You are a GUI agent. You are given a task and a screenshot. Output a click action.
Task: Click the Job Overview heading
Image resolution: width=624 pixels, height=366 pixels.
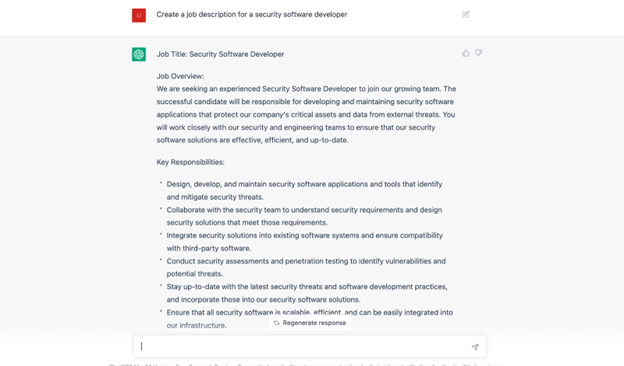pos(180,76)
